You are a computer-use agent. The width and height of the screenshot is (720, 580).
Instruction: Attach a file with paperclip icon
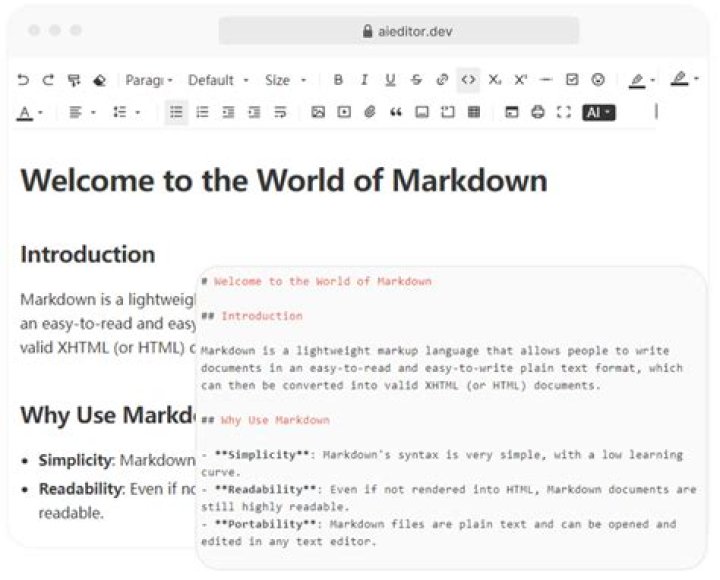pyautogui.click(x=370, y=113)
